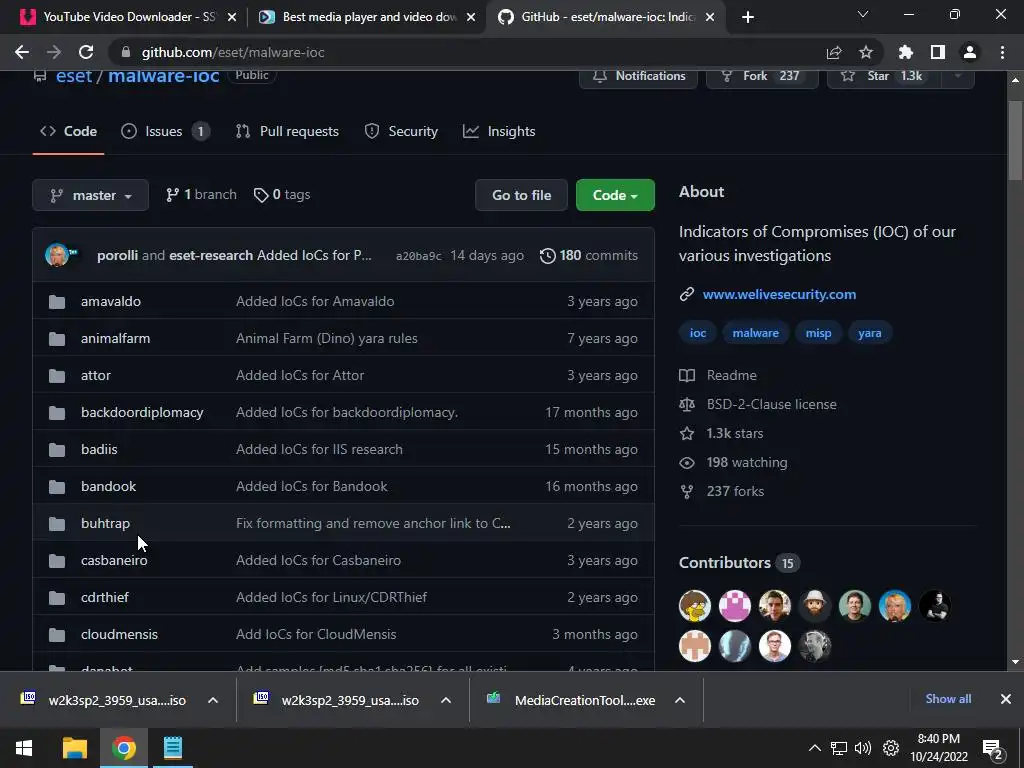Switch to the Code tab
This screenshot has width=1024, height=768.
coord(69,131)
